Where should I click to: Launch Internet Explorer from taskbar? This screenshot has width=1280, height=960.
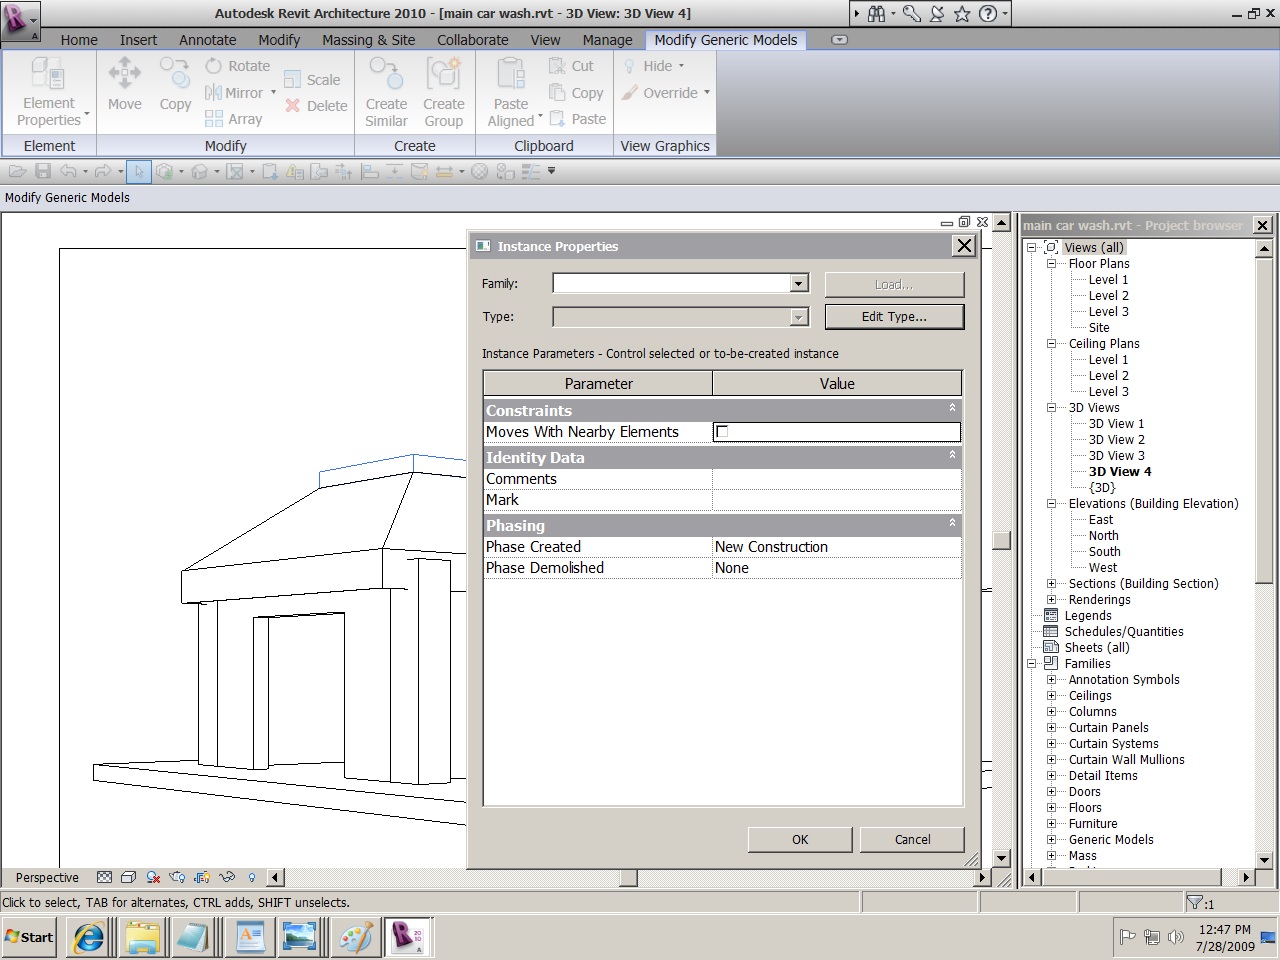click(89, 937)
